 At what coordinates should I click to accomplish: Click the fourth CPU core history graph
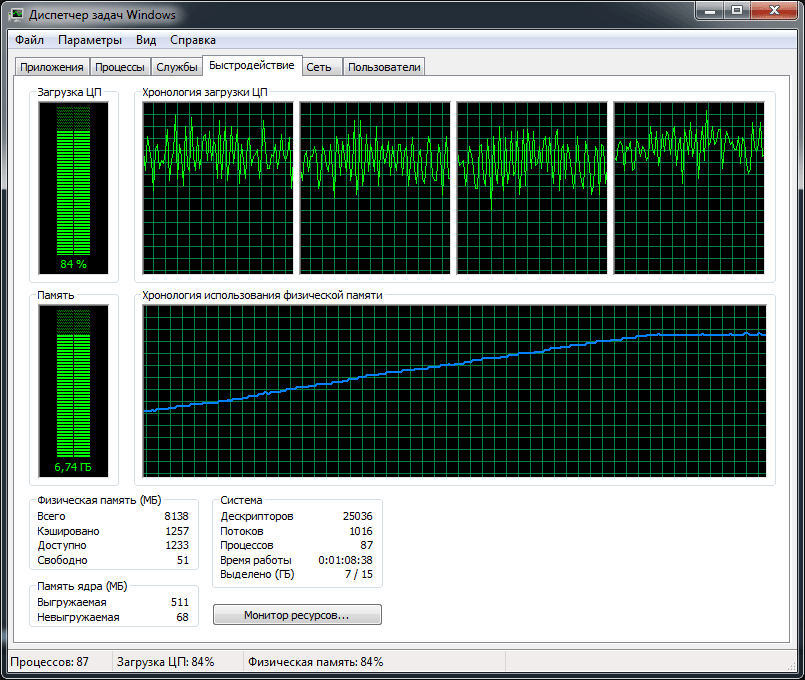(x=689, y=187)
